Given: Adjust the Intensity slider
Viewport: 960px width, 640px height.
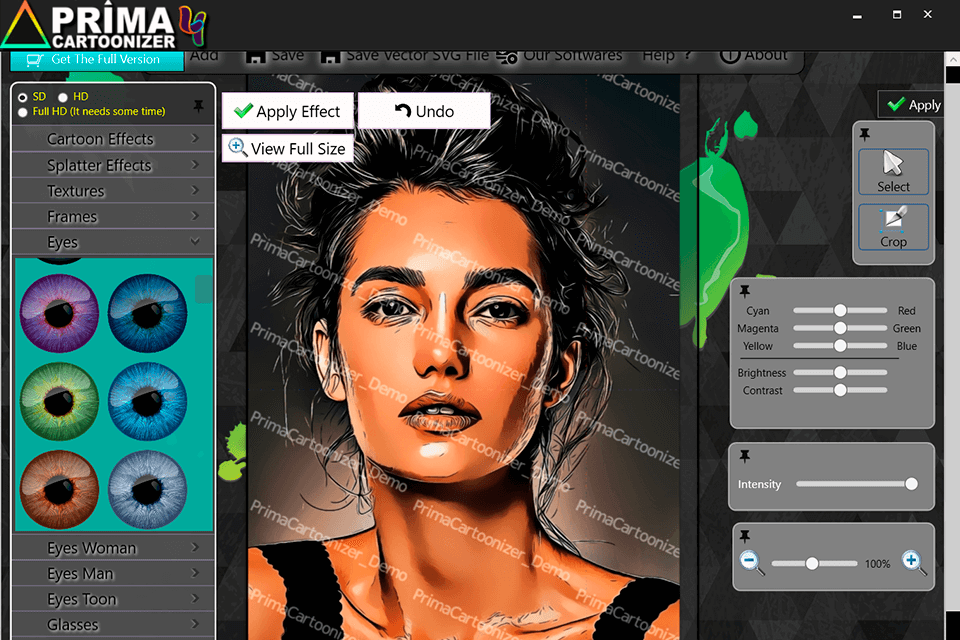Looking at the screenshot, I should [910, 484].
